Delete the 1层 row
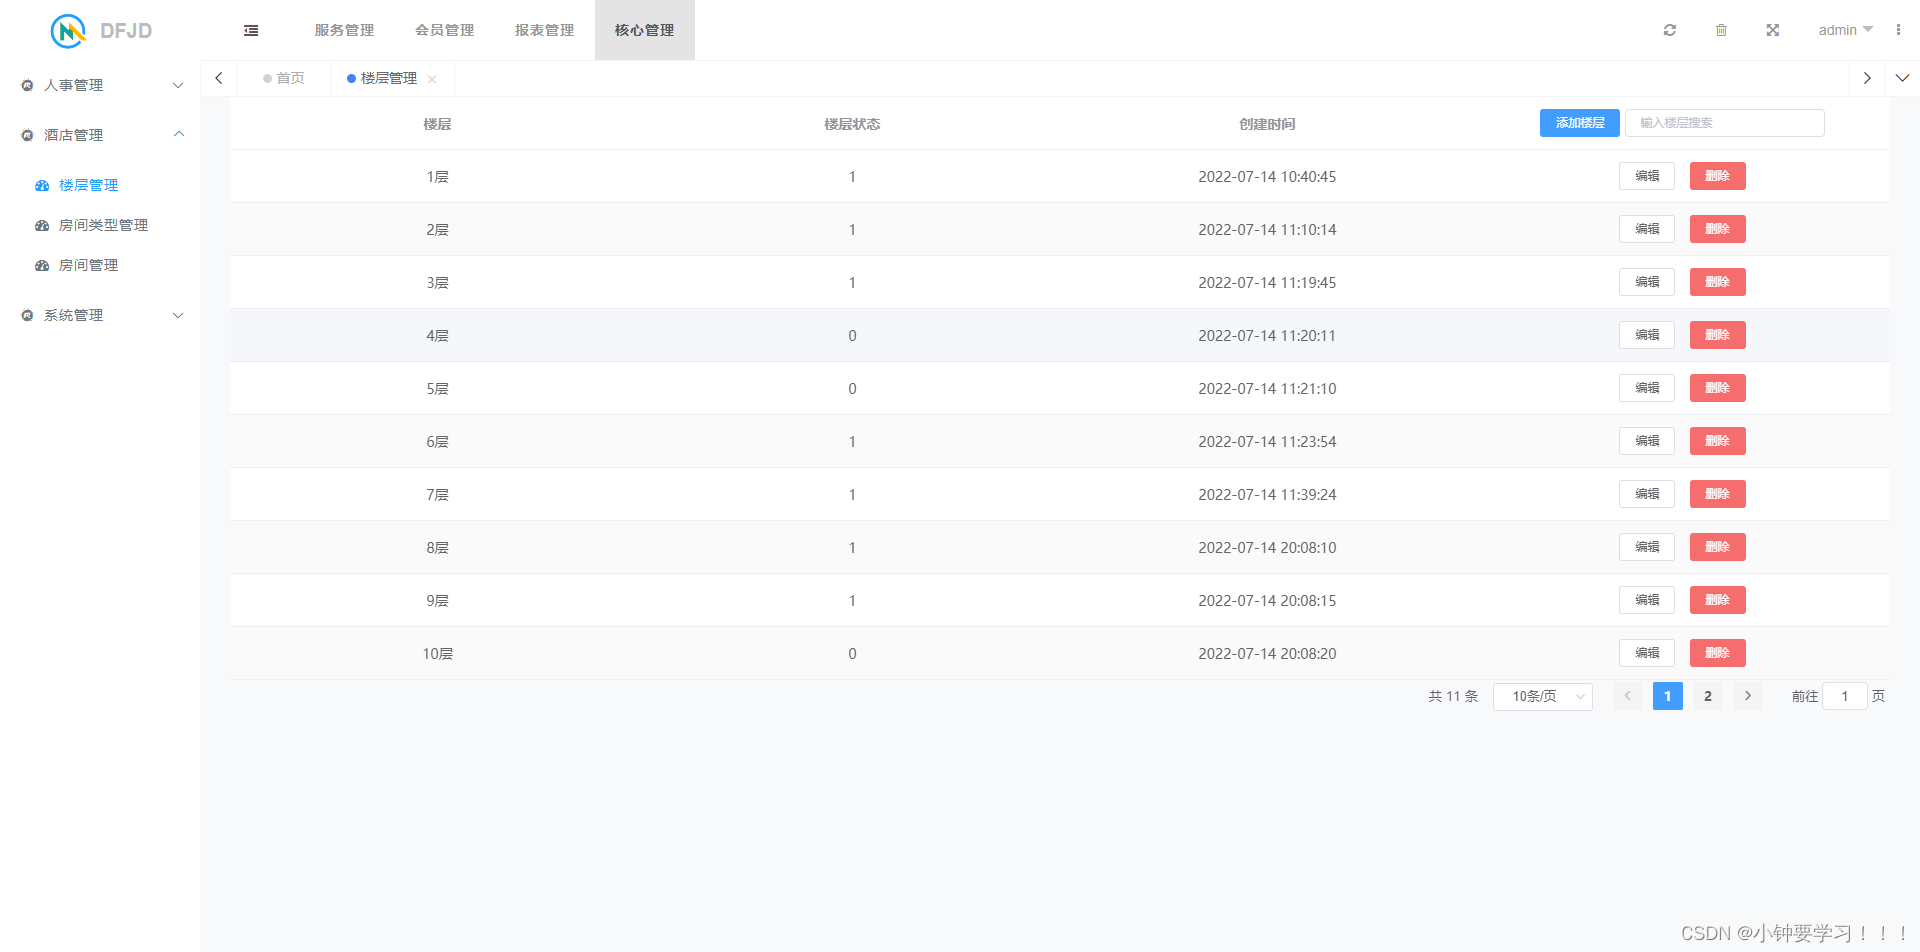This screenshot has height=952, width=1920. 1717,176
